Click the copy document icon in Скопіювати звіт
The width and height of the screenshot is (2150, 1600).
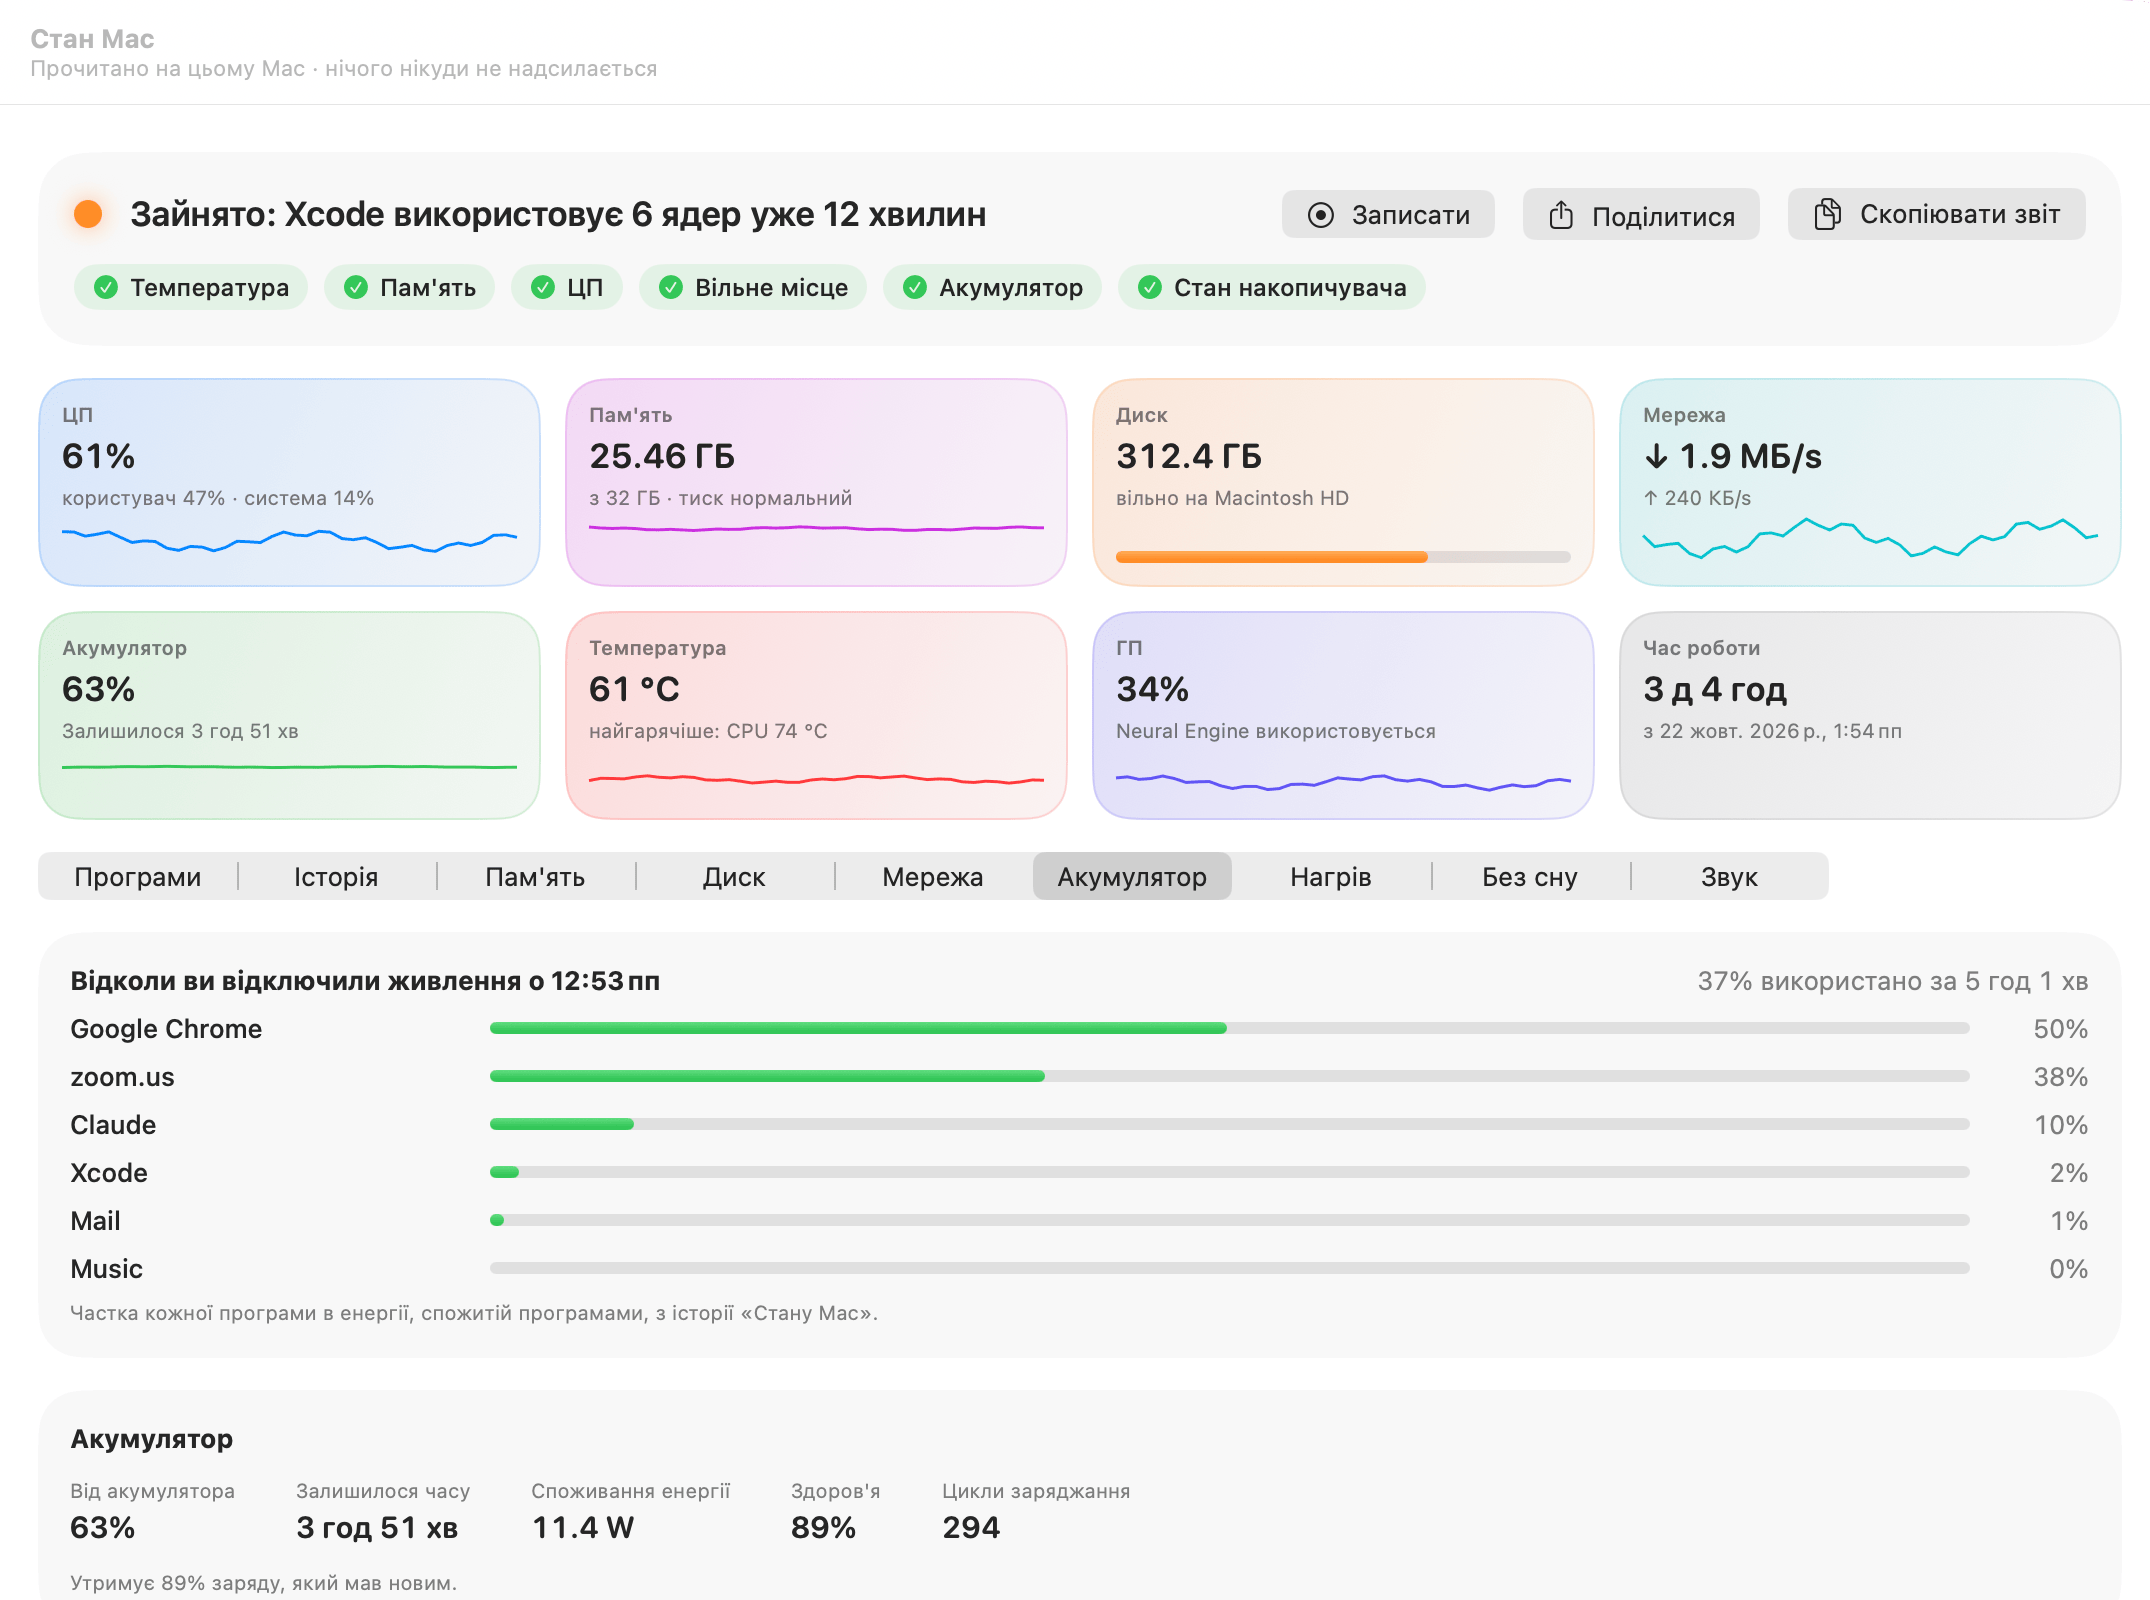[x=1827, y=214]
